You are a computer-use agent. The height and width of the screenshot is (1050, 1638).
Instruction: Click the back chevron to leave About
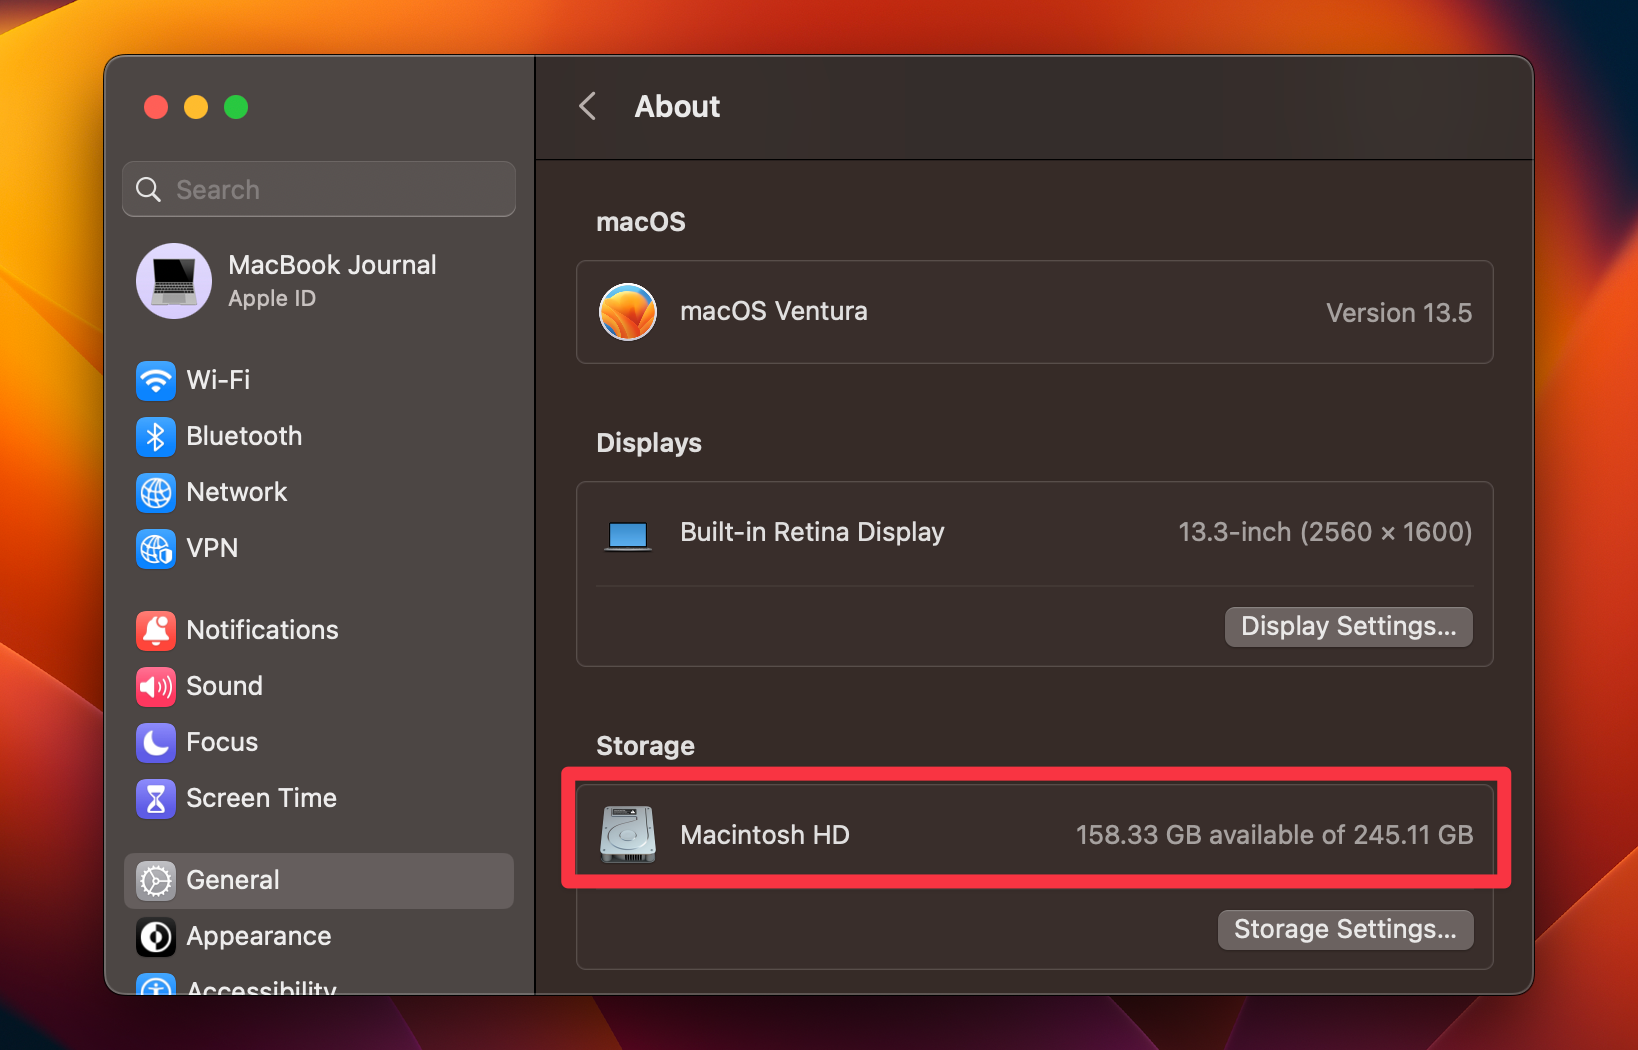click(x=586, y=106)
